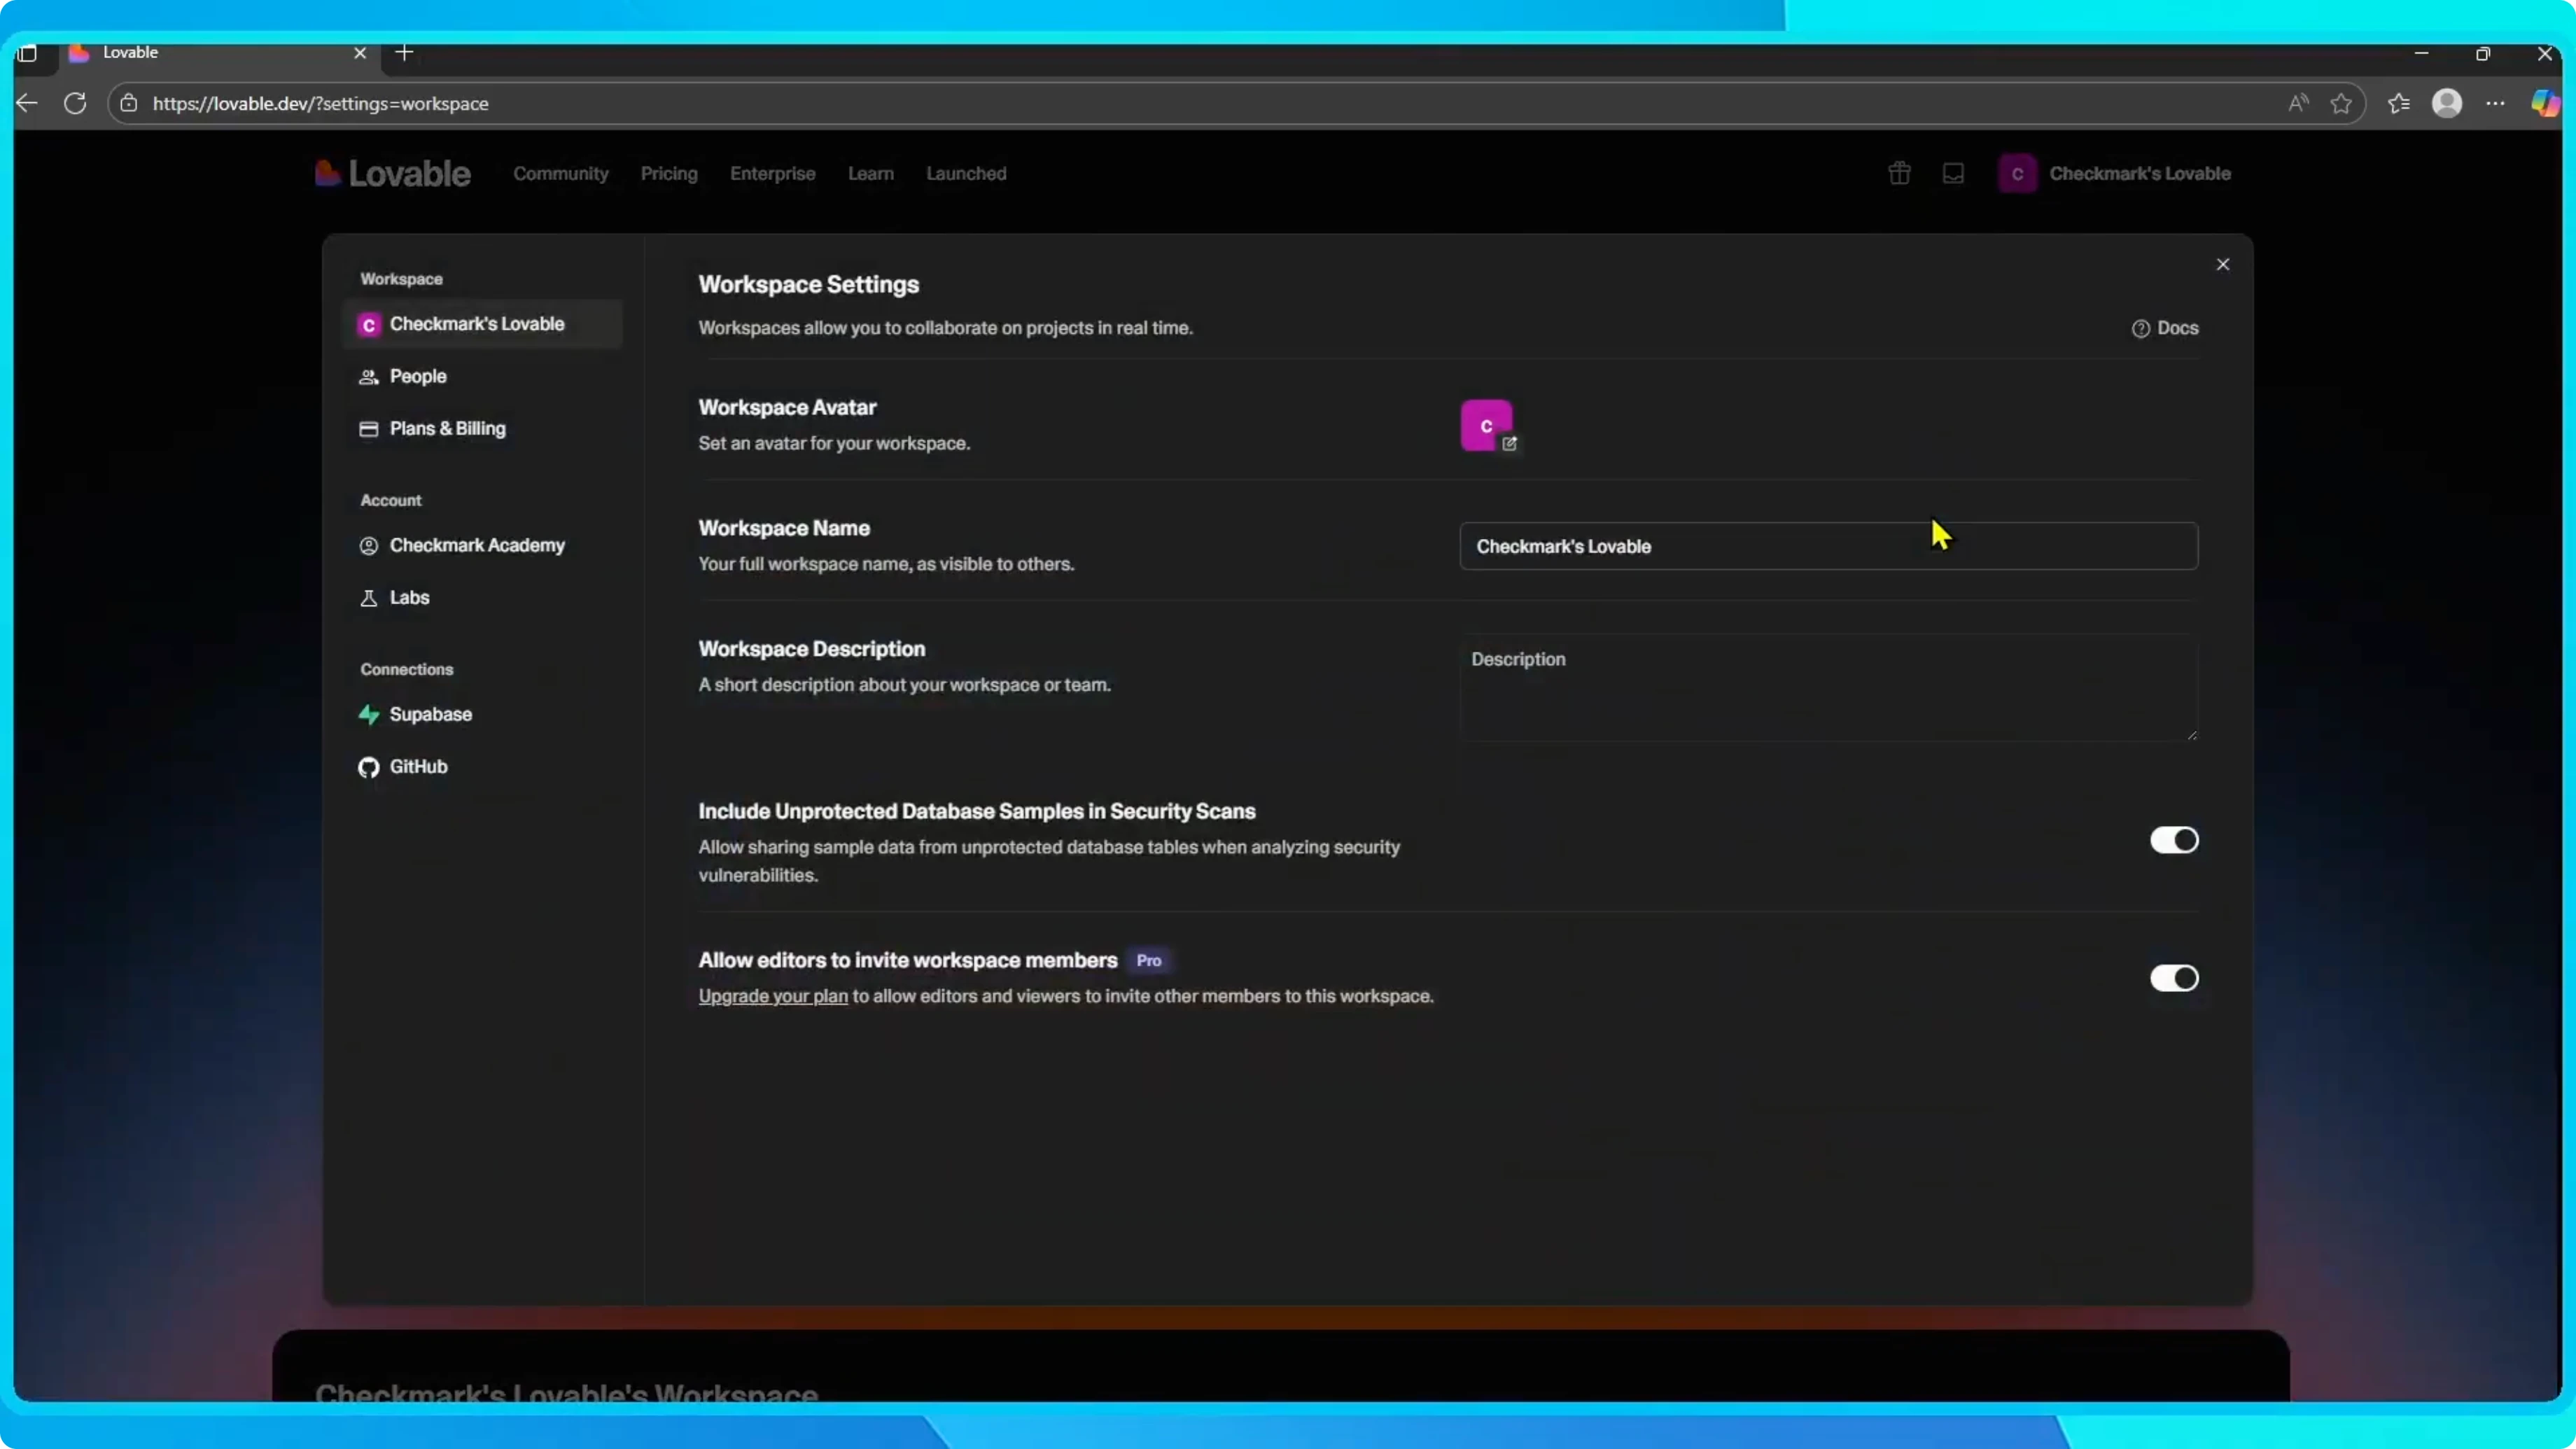Open the Enterprise page
This screenshot has width=2576, height=1449.
[x=772, y=174]
